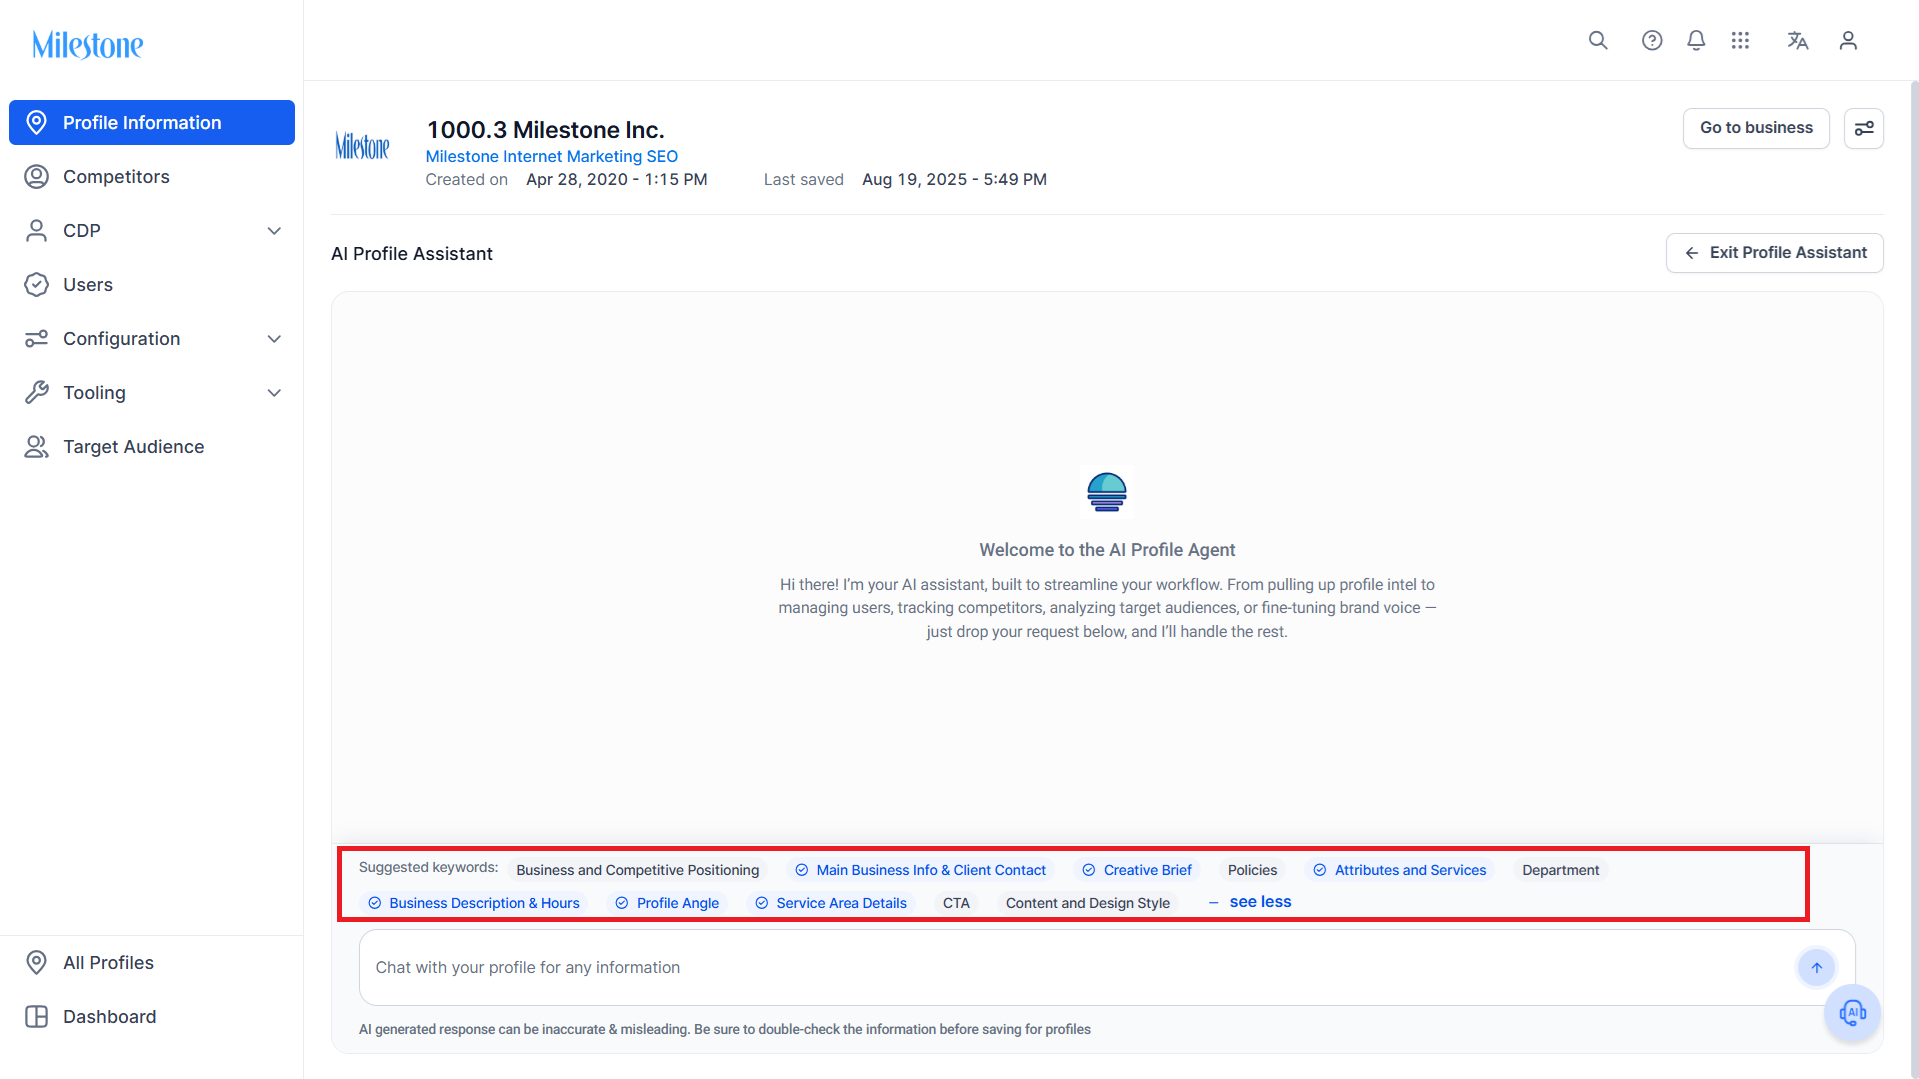Expand the Tooling menu chevron

274,393
